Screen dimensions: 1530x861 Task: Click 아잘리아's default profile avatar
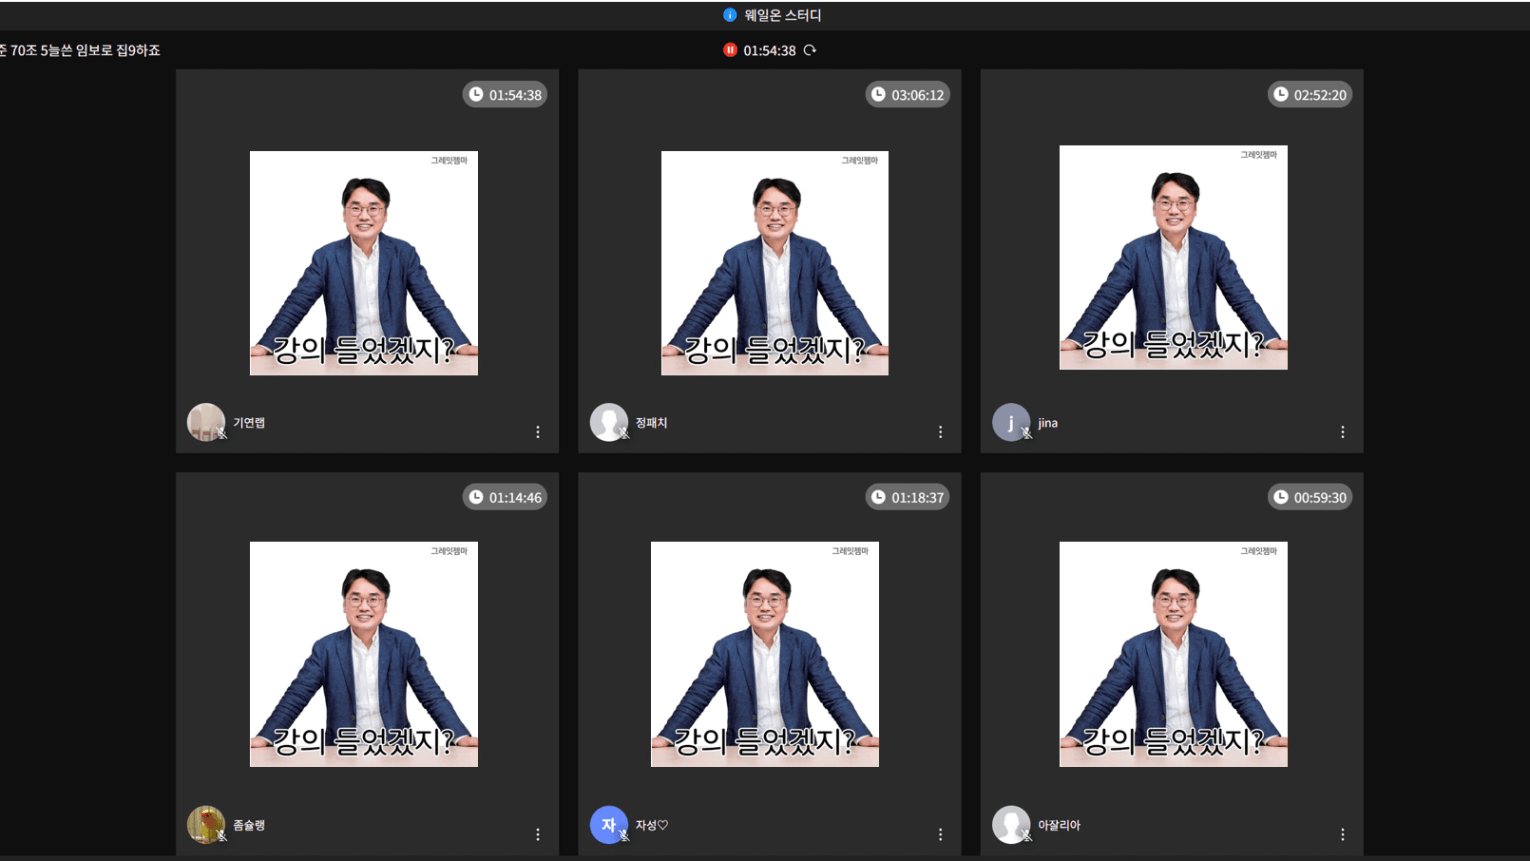click(1010, 825)
